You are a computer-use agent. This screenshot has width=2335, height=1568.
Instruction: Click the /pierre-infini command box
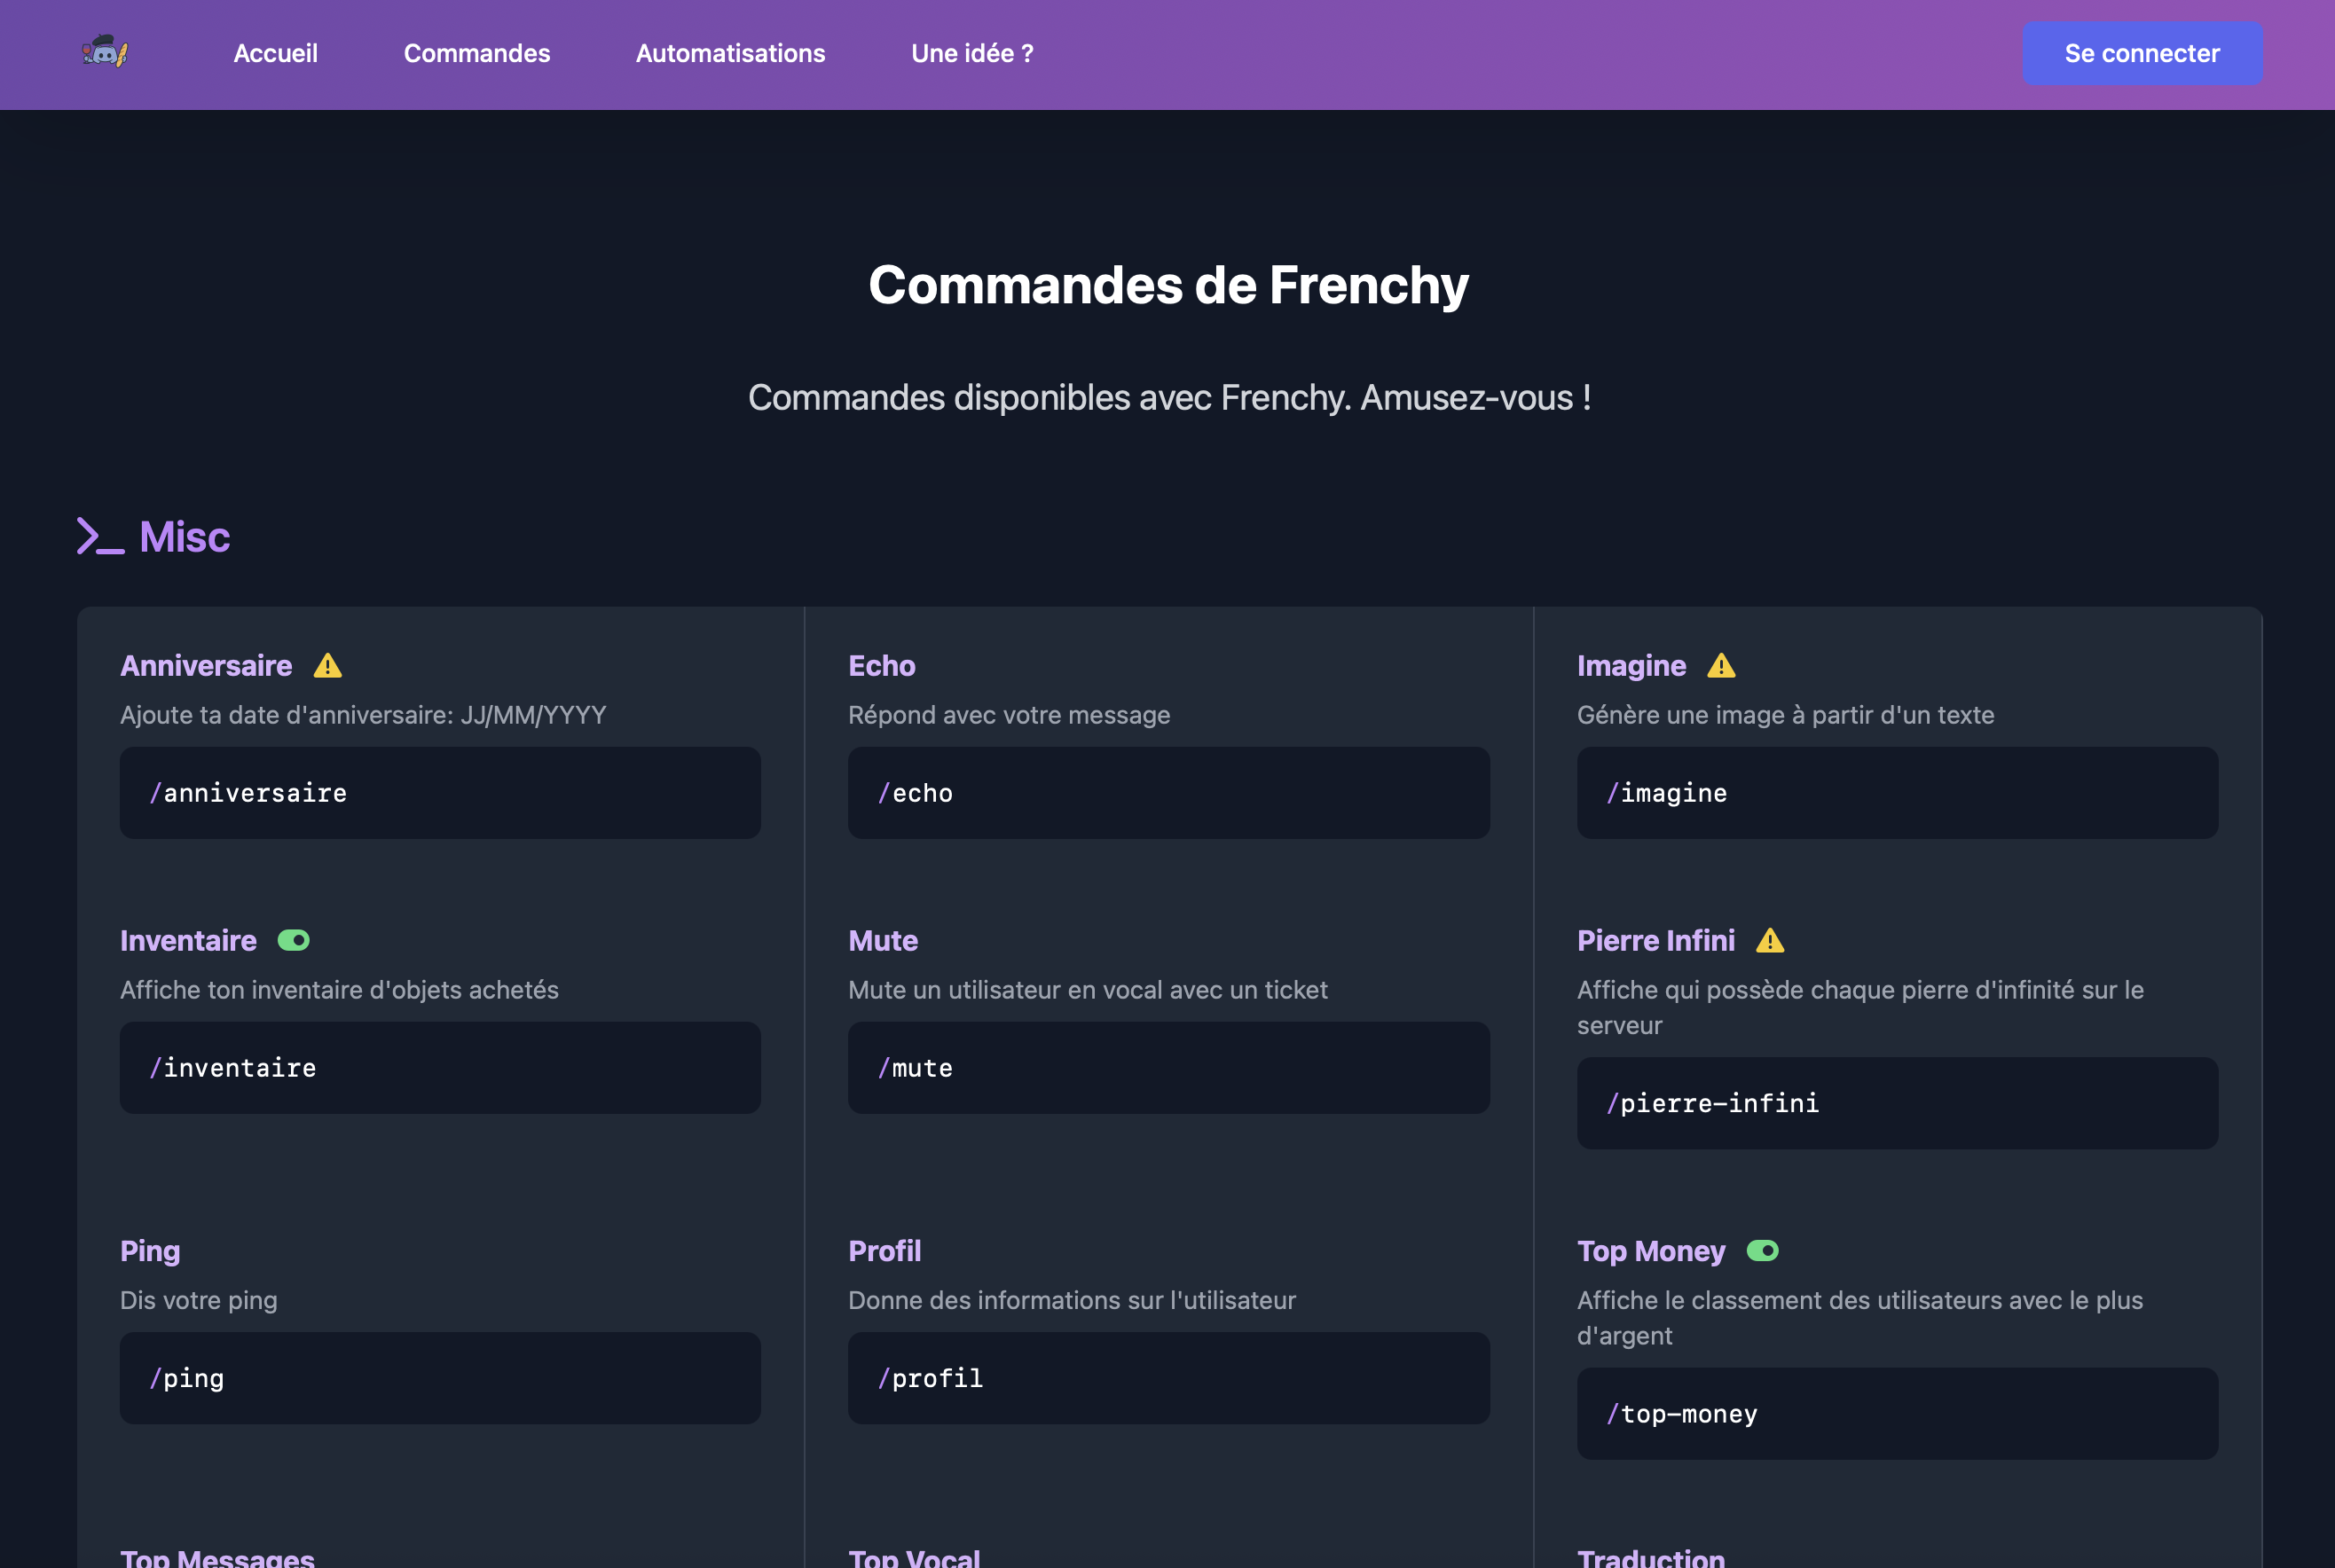point(1897,1103)
